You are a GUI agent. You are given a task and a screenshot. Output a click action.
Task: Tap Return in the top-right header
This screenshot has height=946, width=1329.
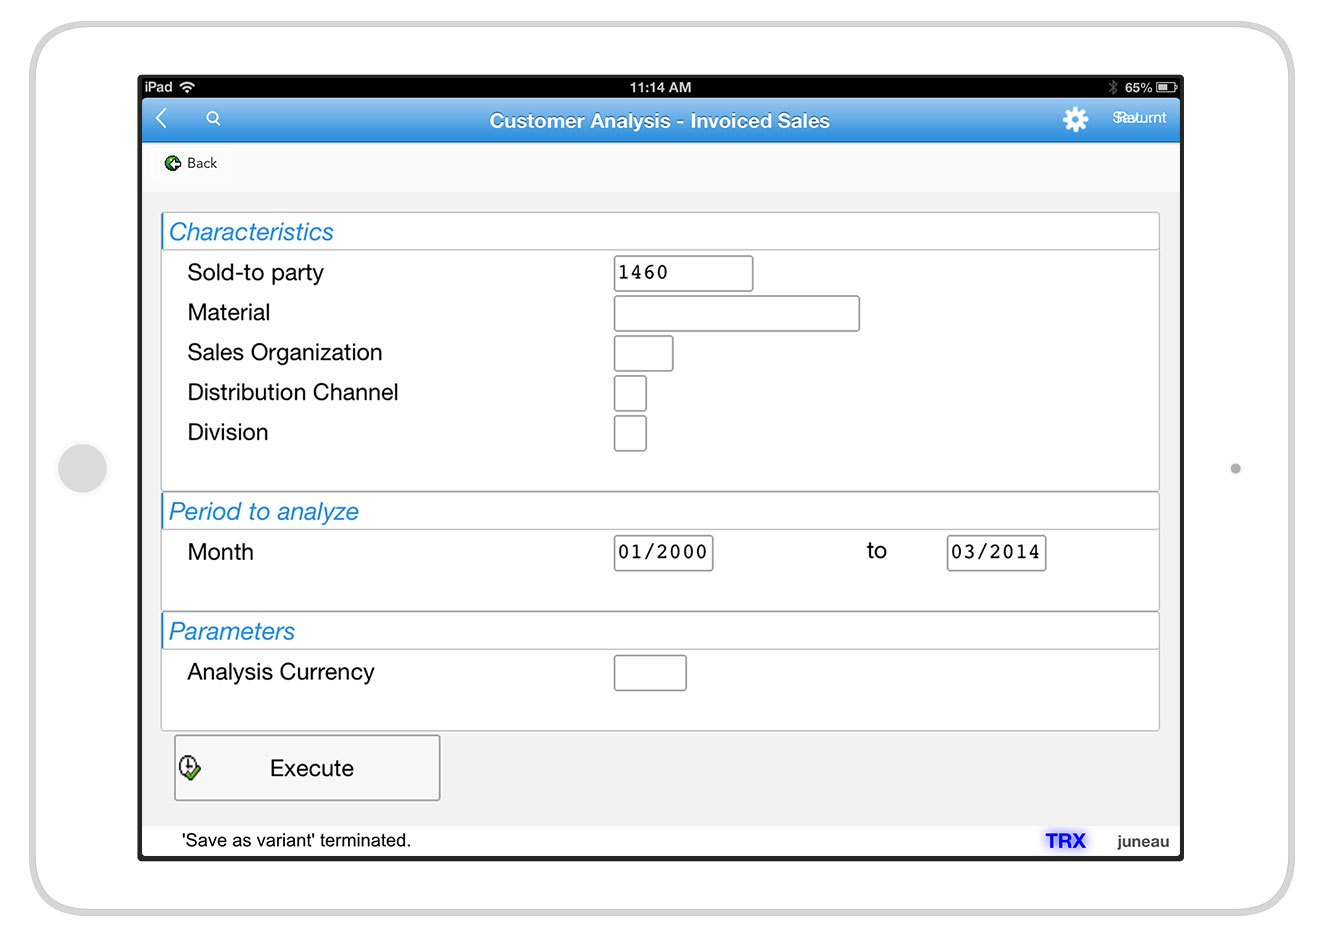tap(1140, 118)
